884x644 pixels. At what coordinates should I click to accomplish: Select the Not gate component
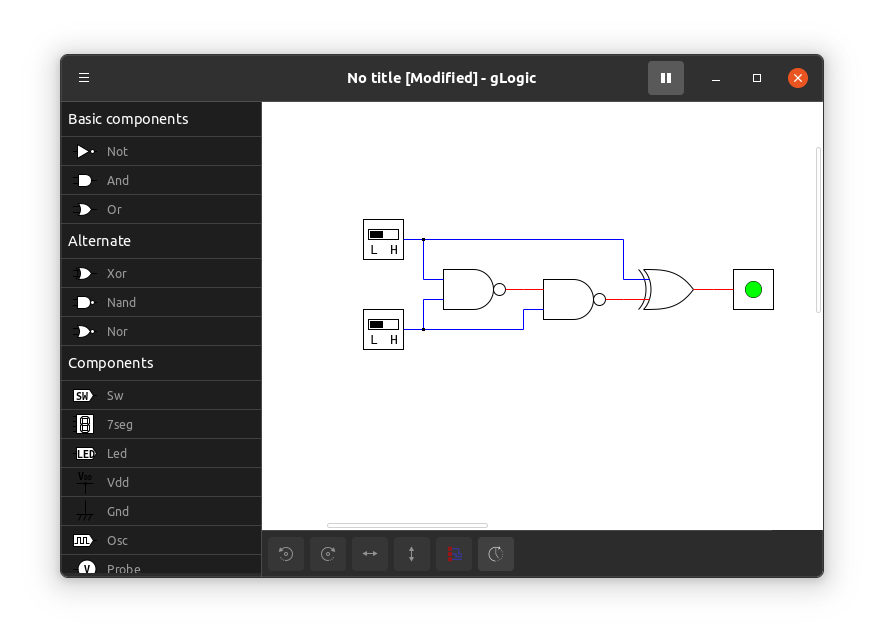[x=161, y=152]
